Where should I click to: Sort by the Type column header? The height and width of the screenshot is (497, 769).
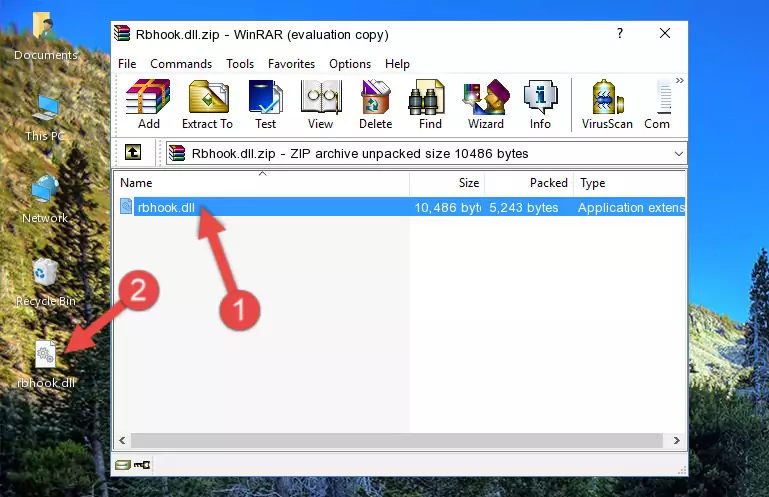point(629,183)
